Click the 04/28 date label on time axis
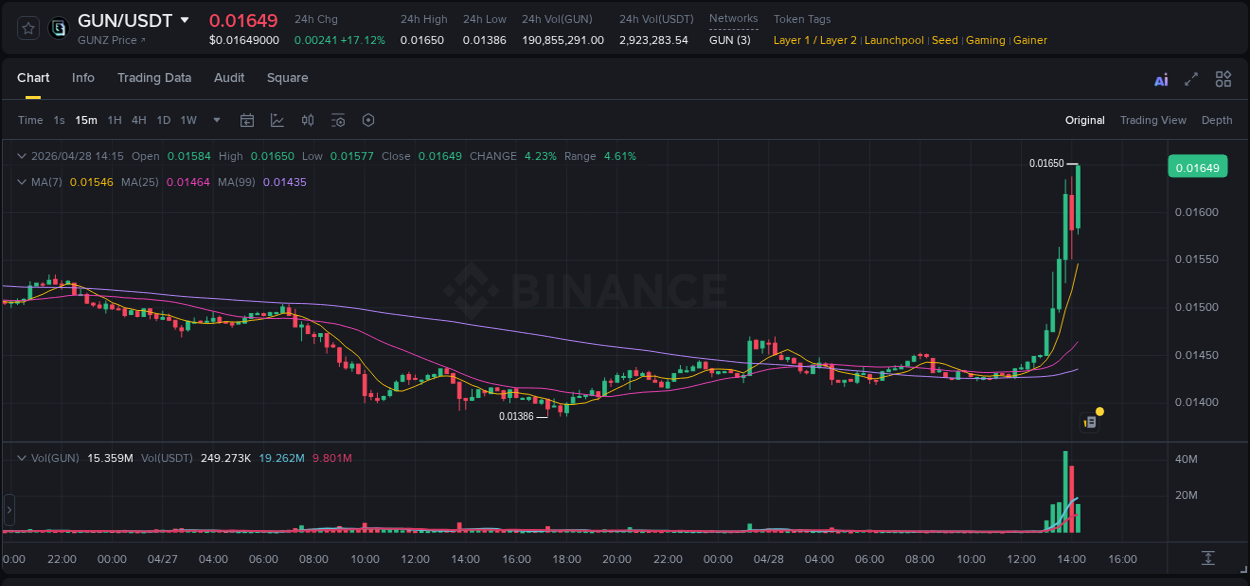 768,559
